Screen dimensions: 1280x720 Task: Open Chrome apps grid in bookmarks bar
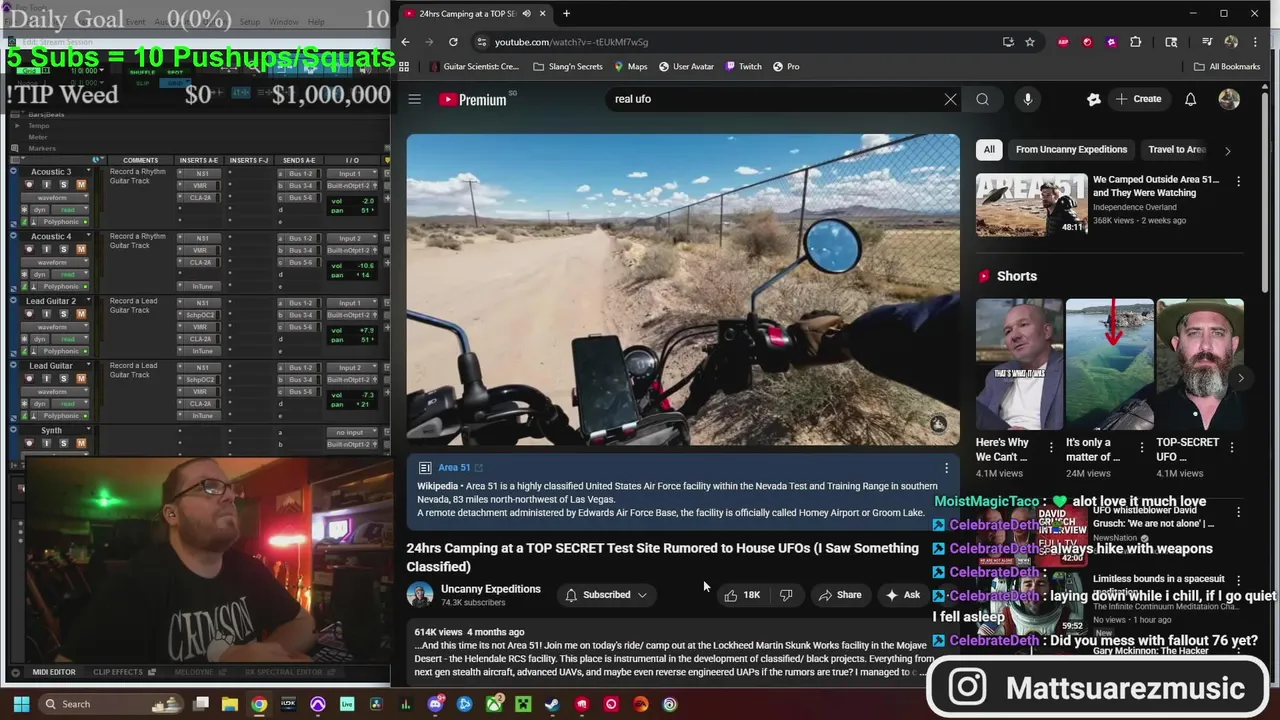[404, 66]
